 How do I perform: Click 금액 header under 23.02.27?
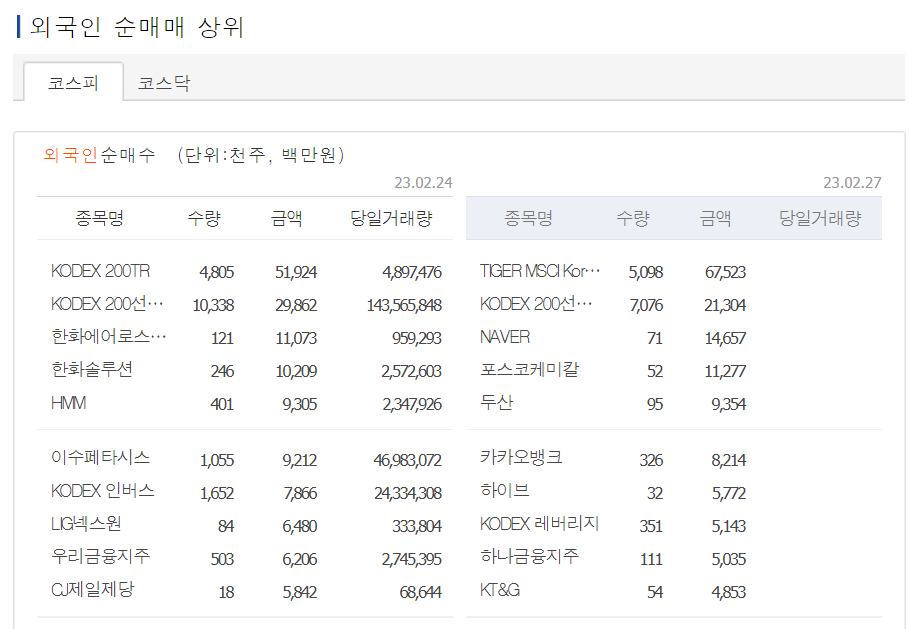[715, 218]
